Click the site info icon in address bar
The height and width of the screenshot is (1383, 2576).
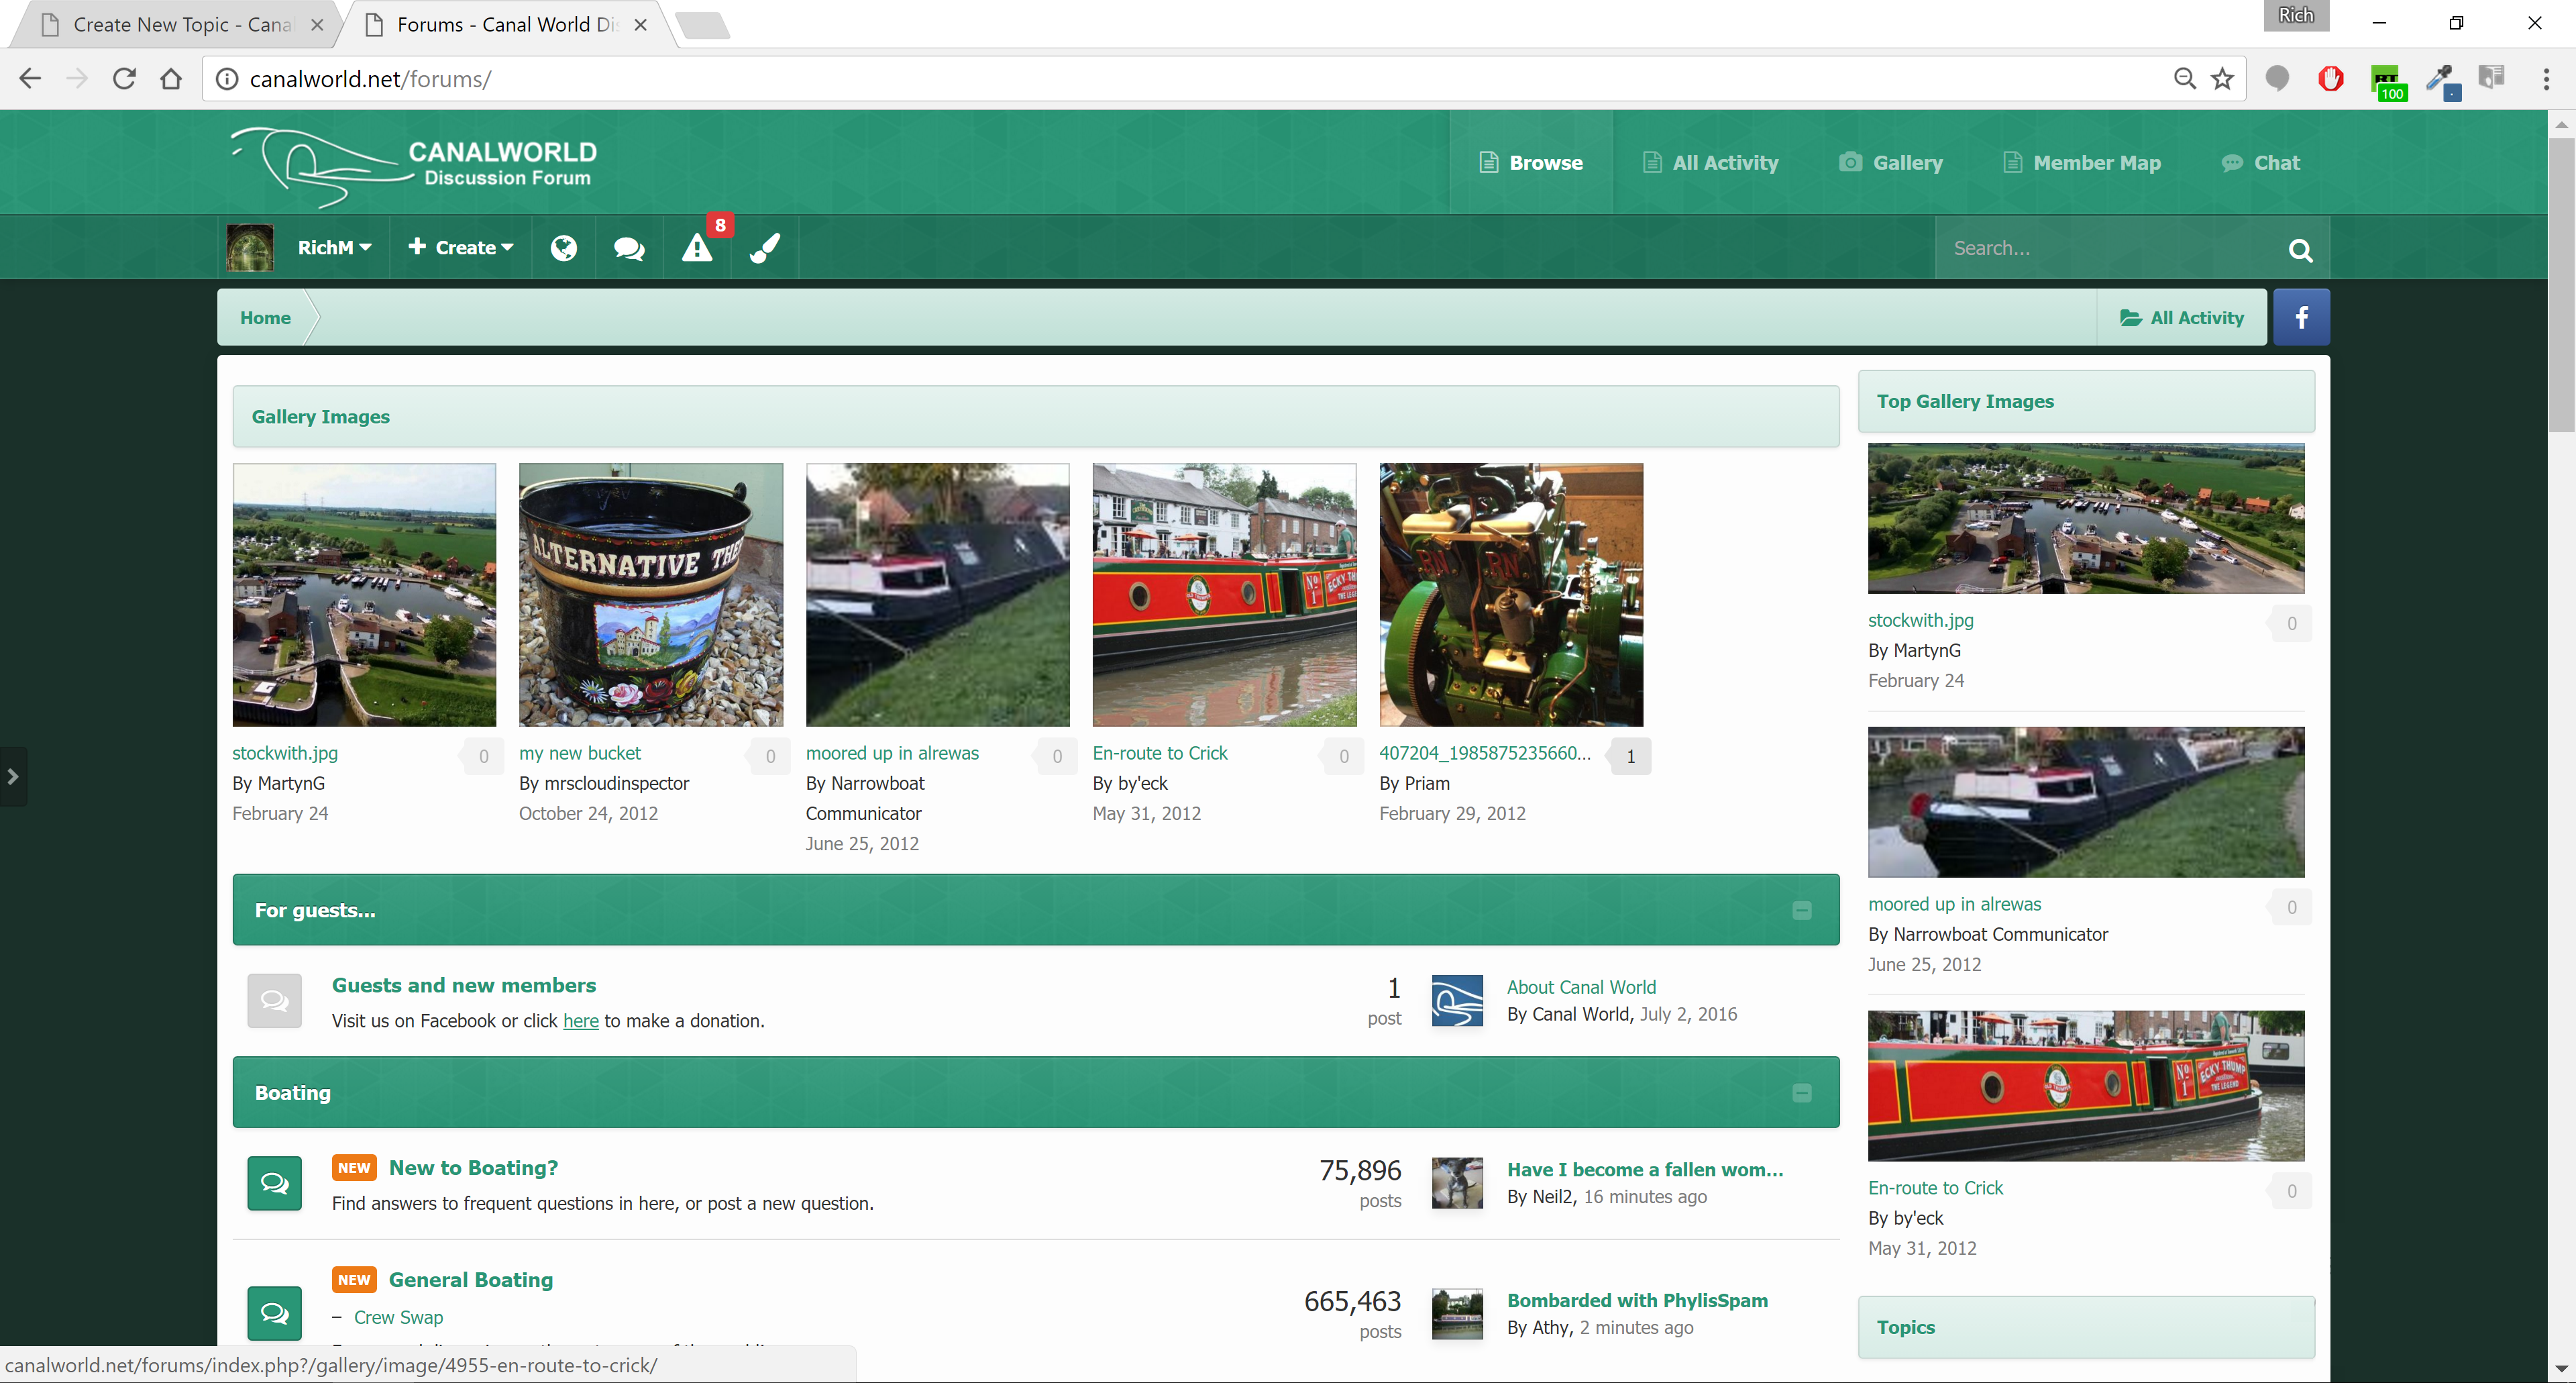227,78
